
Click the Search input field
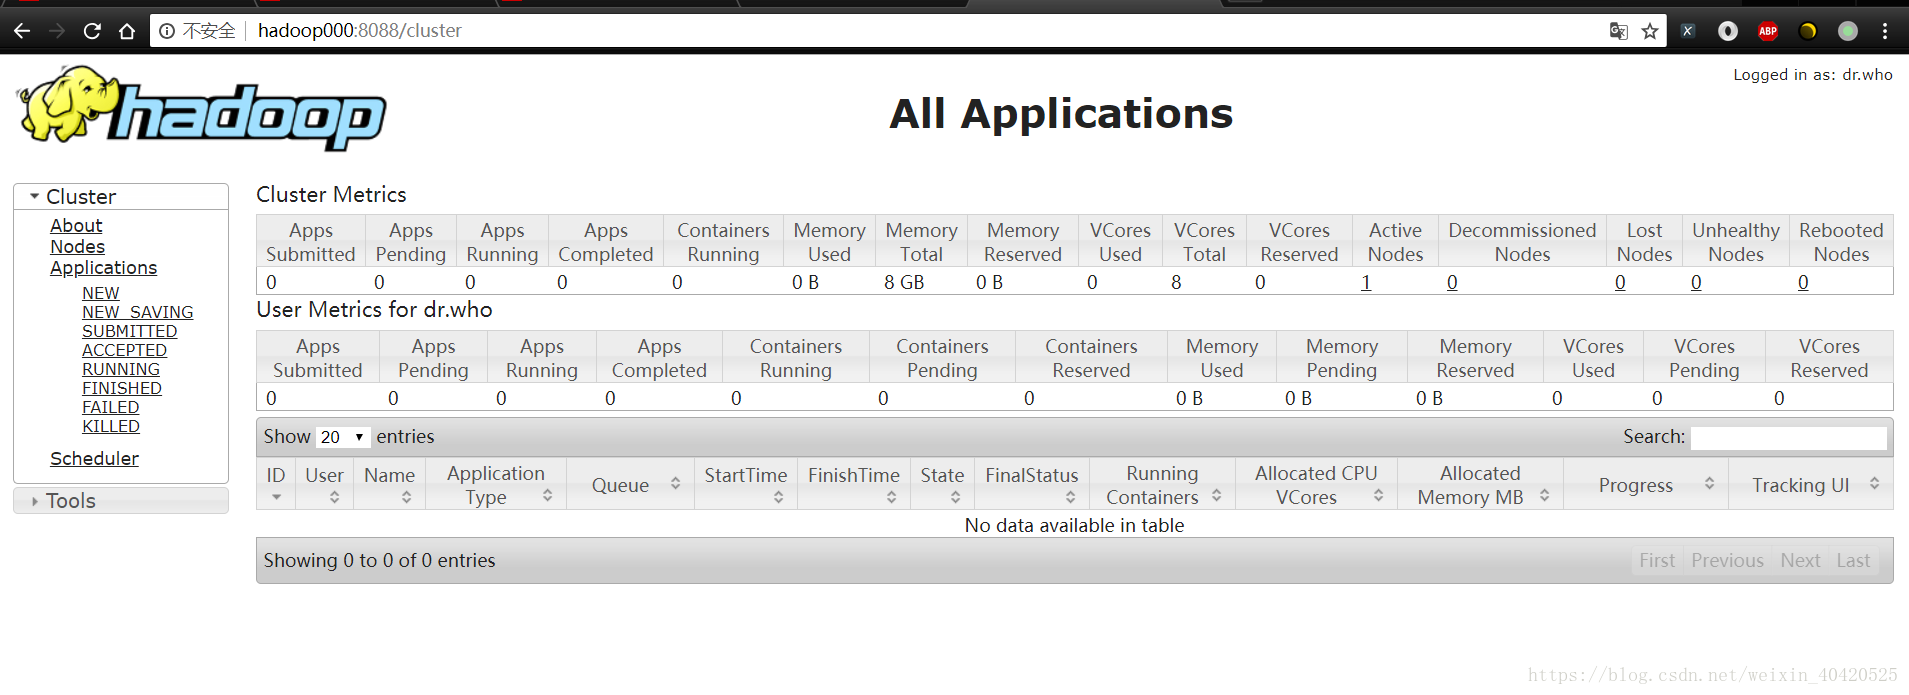click(x=1788, y=437)
